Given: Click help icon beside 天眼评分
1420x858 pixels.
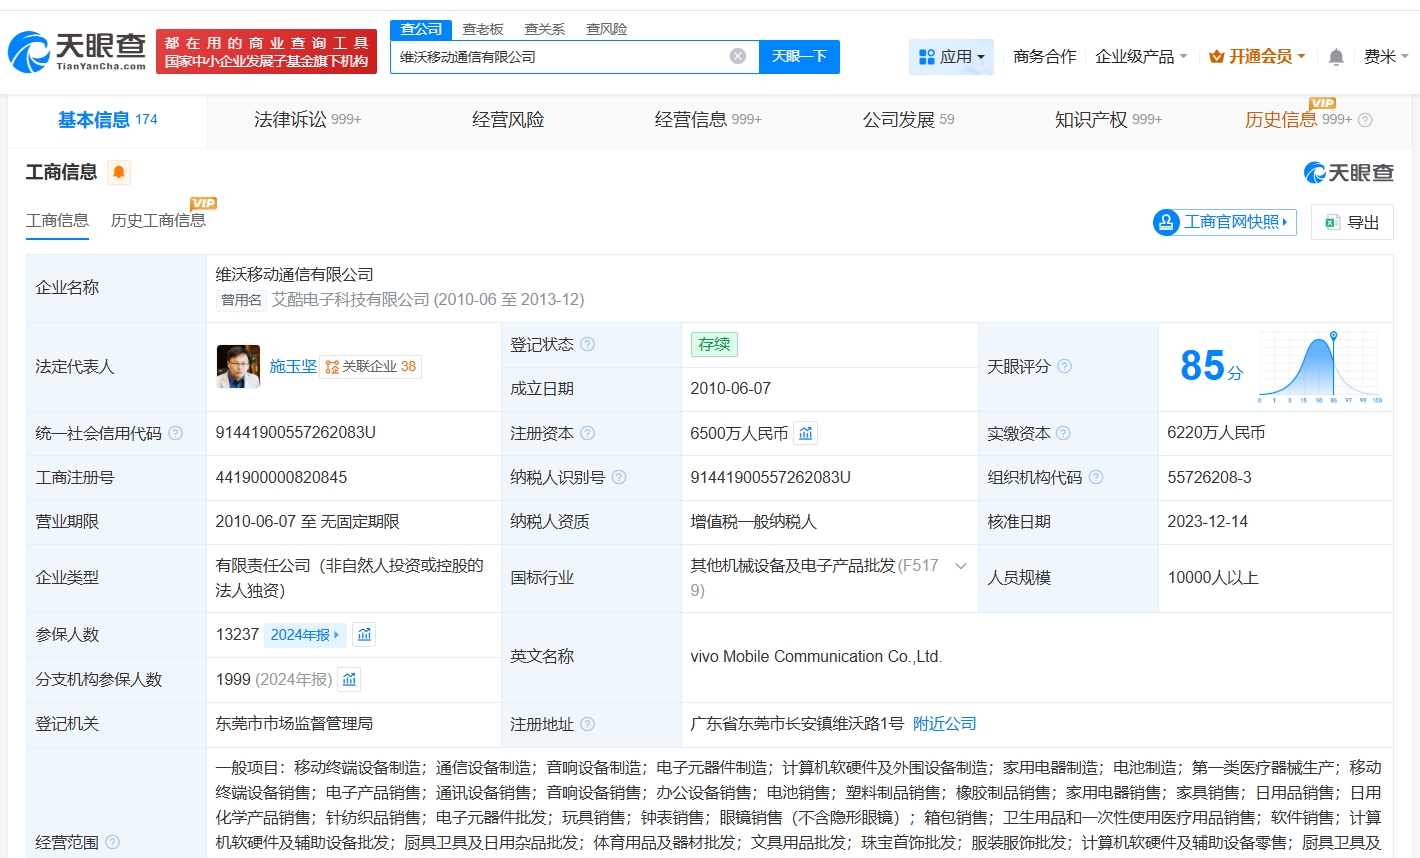Looking at the screenshot, I should (1065, 366).
